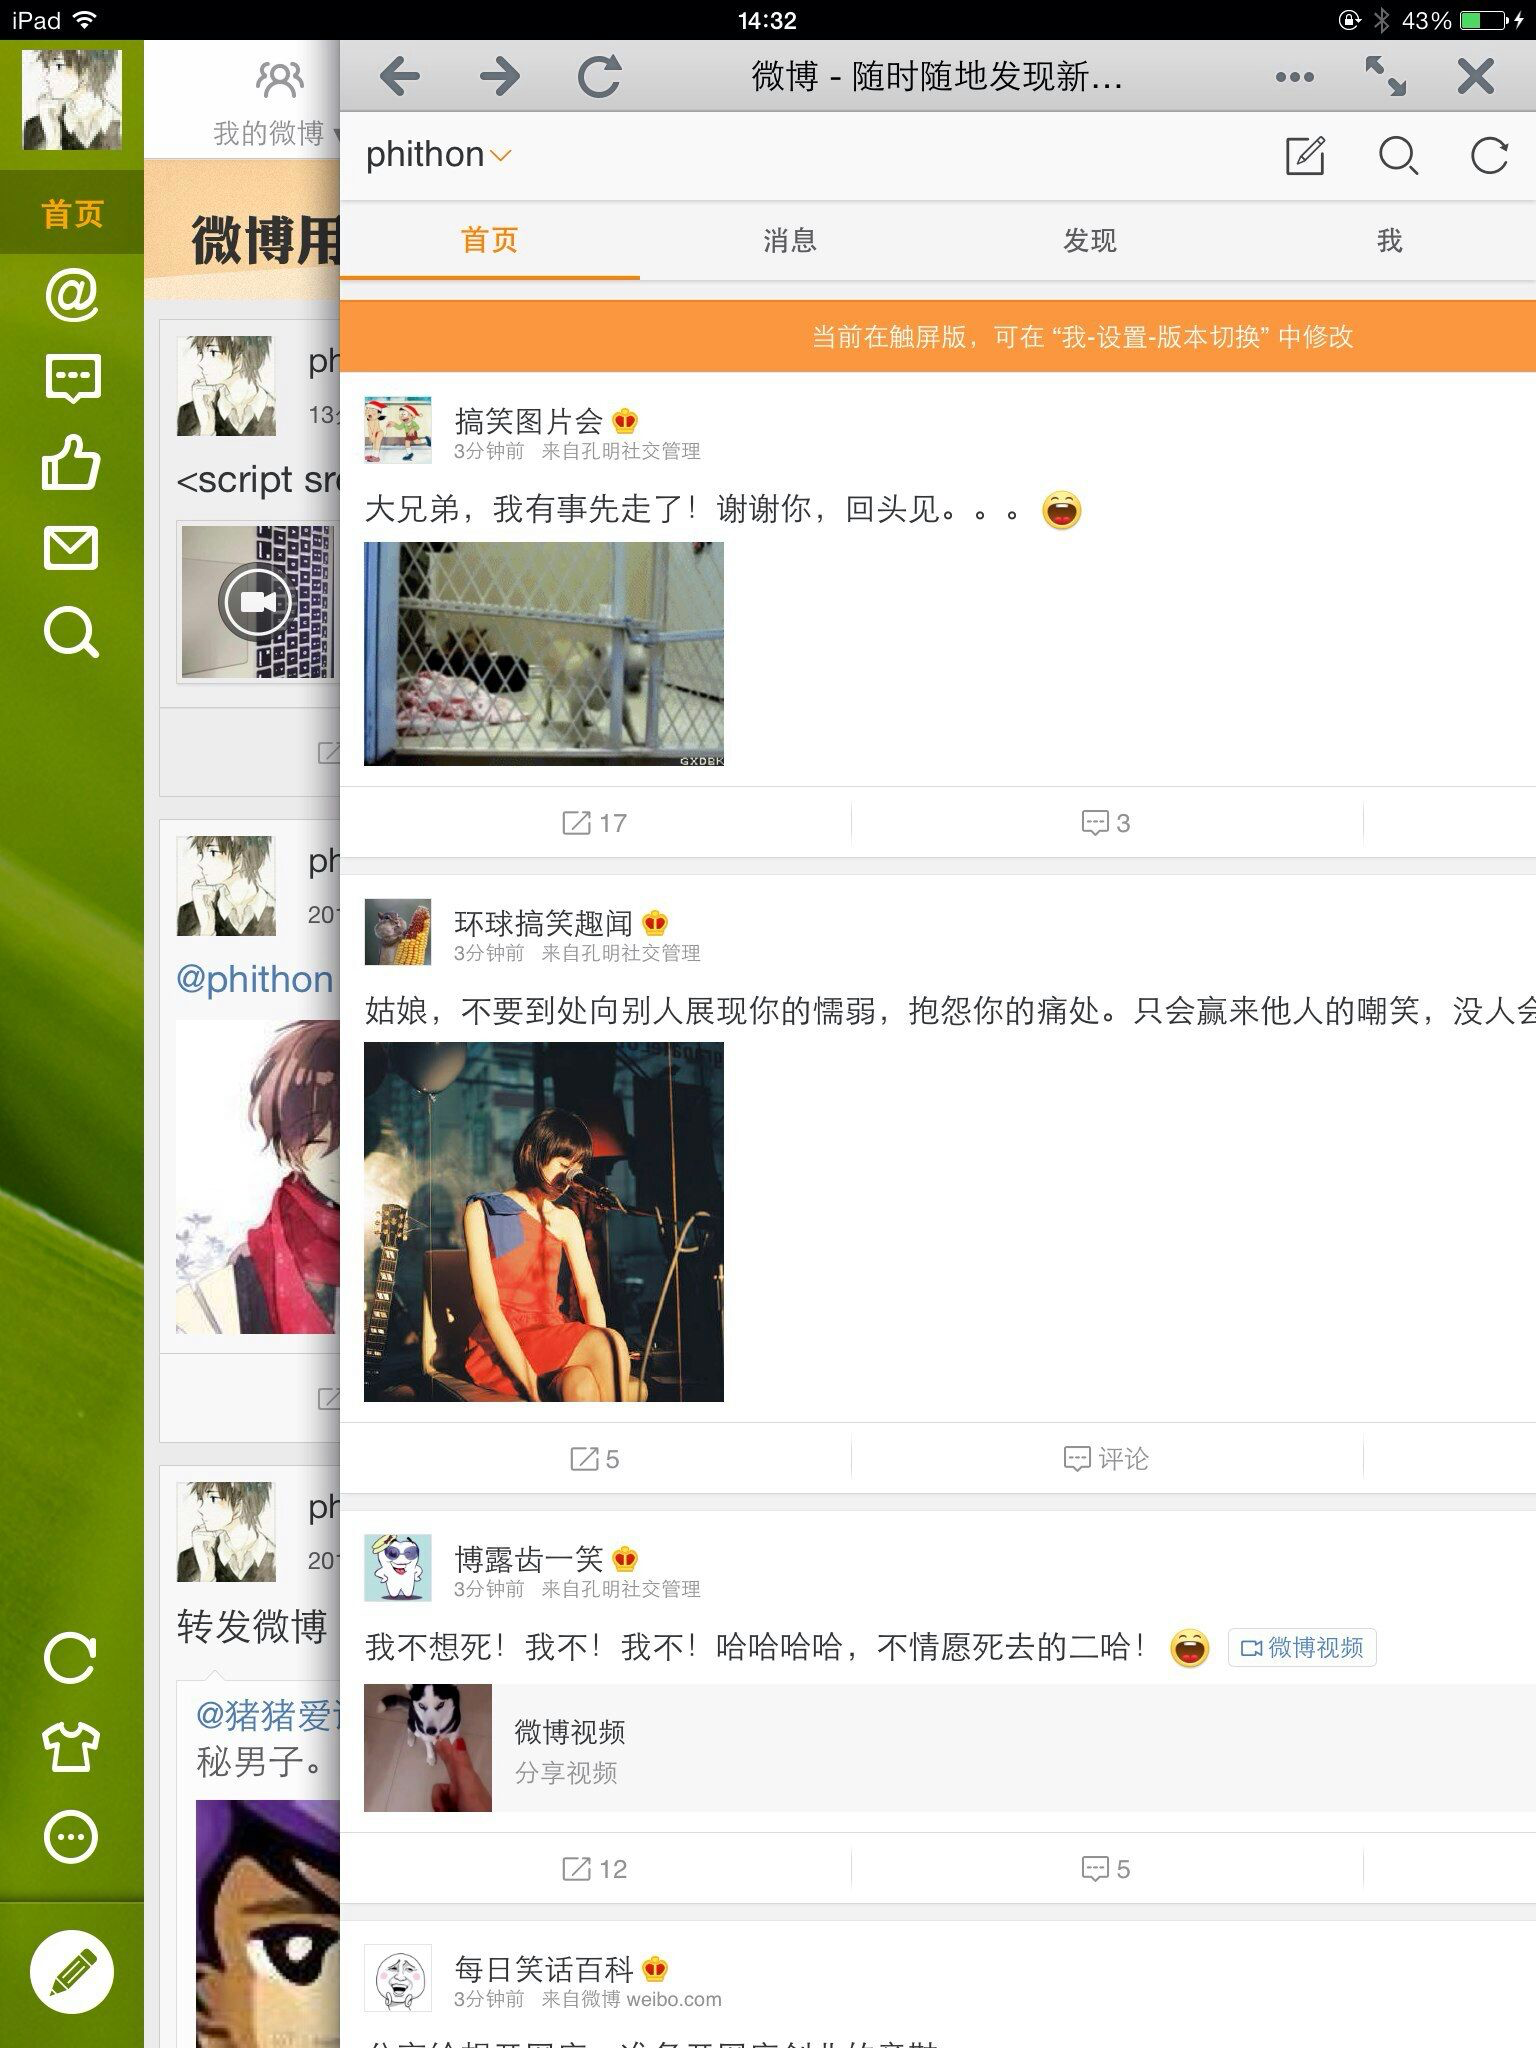Open profile avatar in sidebar
Screen dimensions: 1536x2048
click(x=72, y=100)
